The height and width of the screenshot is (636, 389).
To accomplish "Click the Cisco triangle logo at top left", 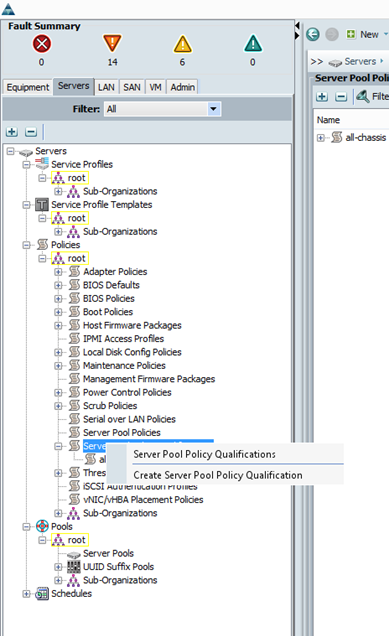I will tap(8, 9).
